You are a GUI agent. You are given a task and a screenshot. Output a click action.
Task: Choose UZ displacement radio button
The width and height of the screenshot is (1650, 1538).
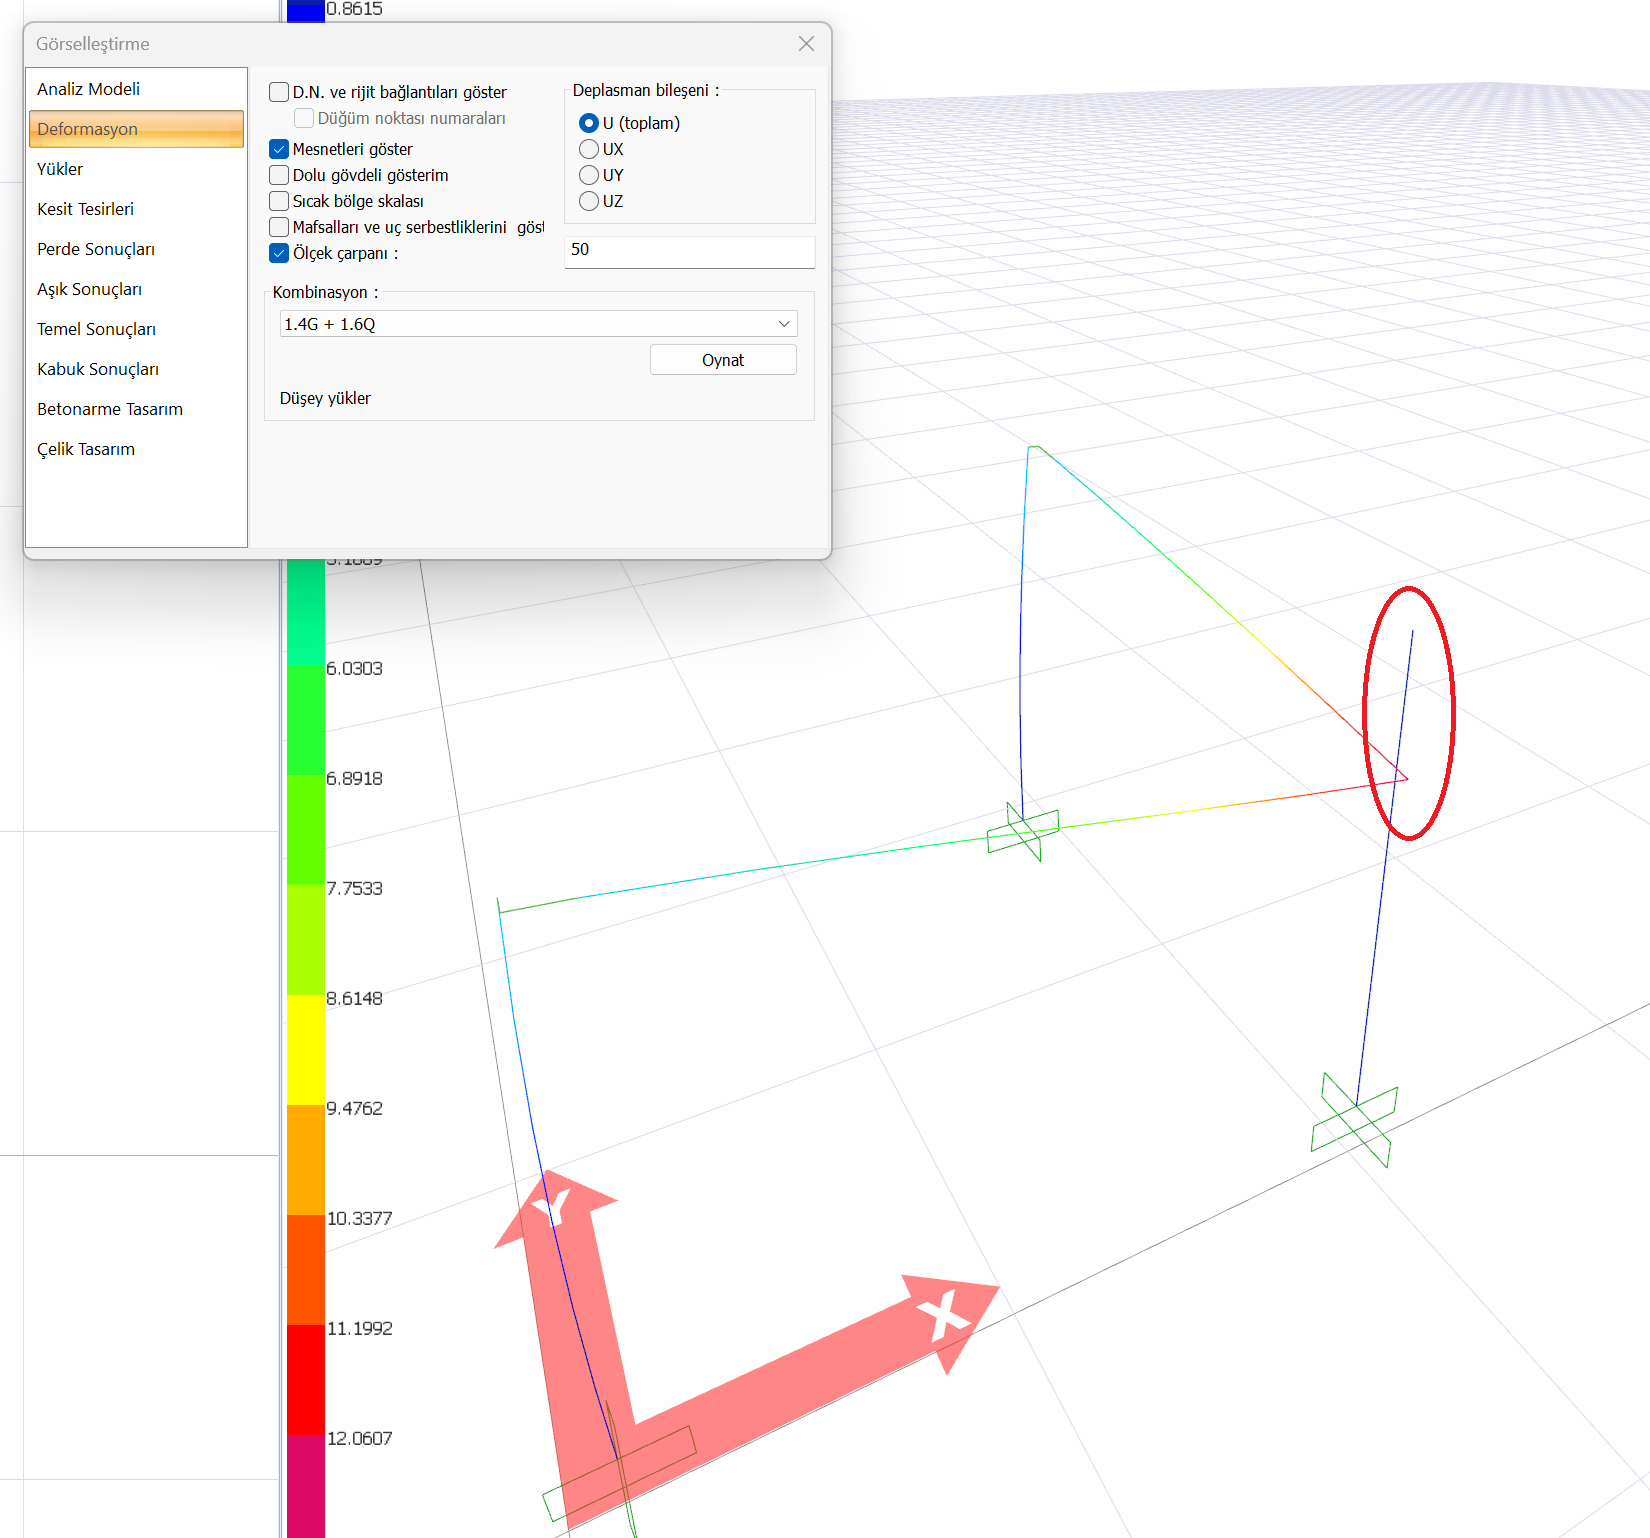(589, 201)
